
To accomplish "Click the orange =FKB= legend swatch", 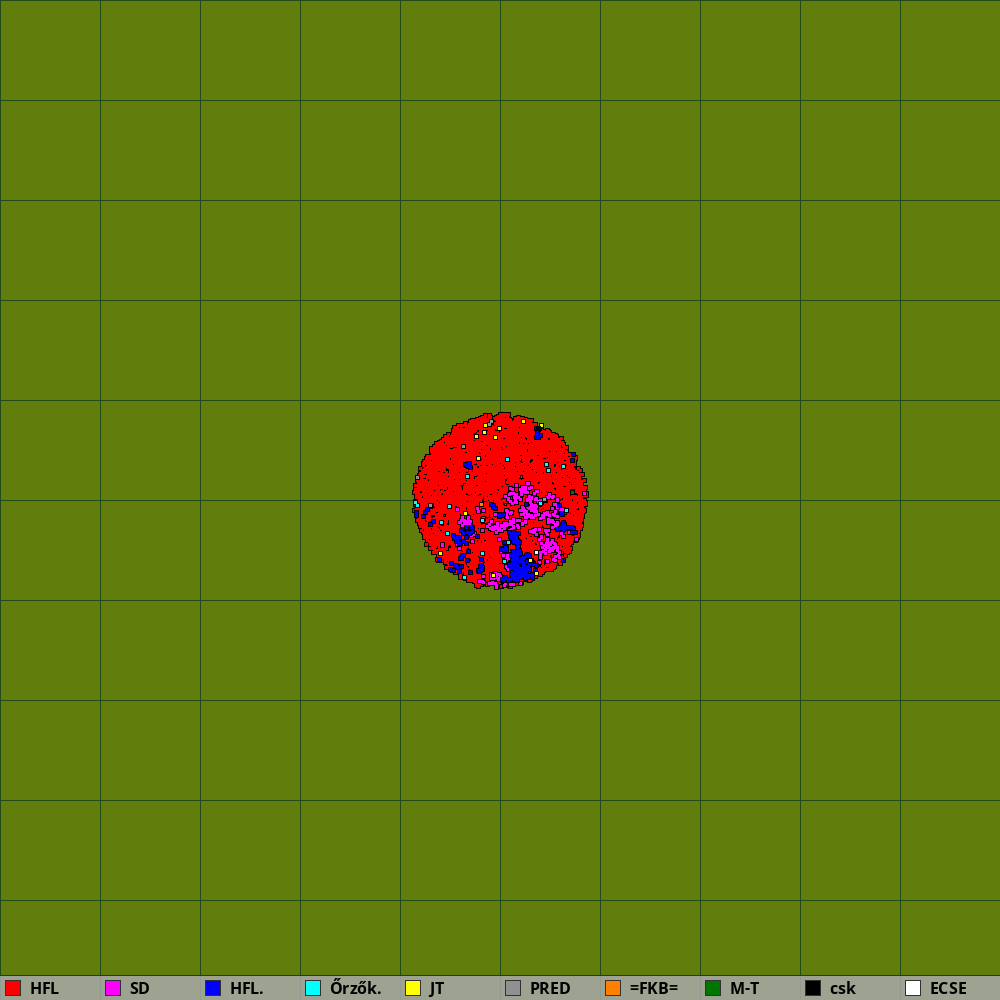I will pos(613,988).
